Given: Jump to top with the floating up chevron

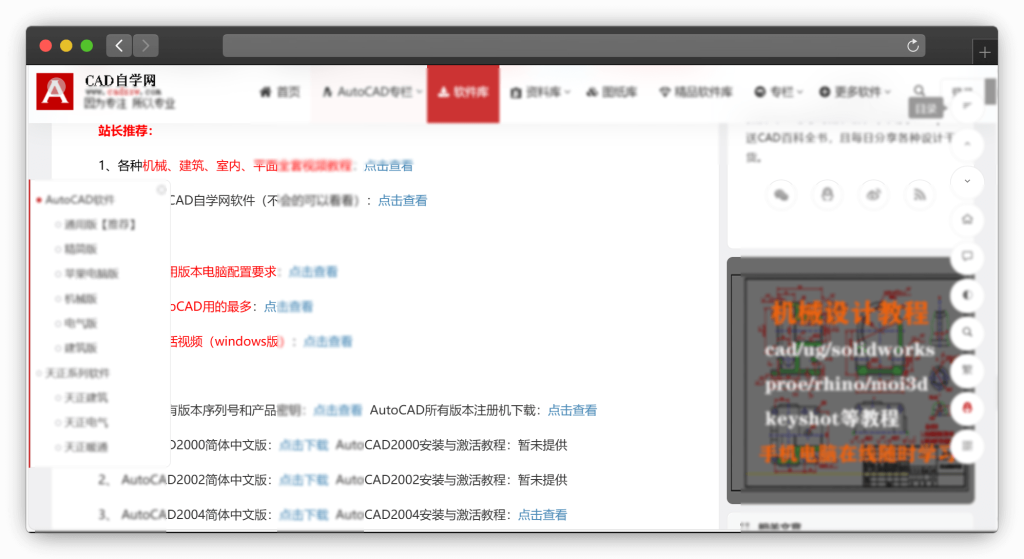Looking at the screenshot, I should coord(967,144).
